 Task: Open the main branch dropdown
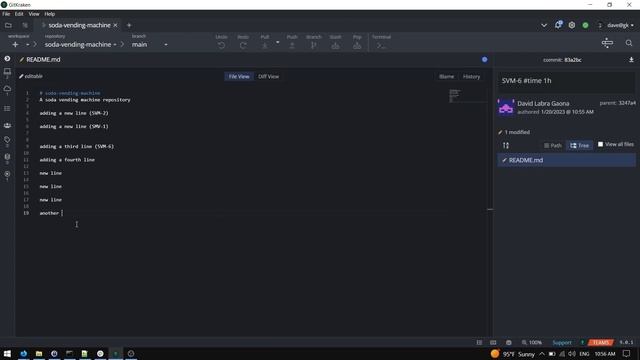coord(149,44)
